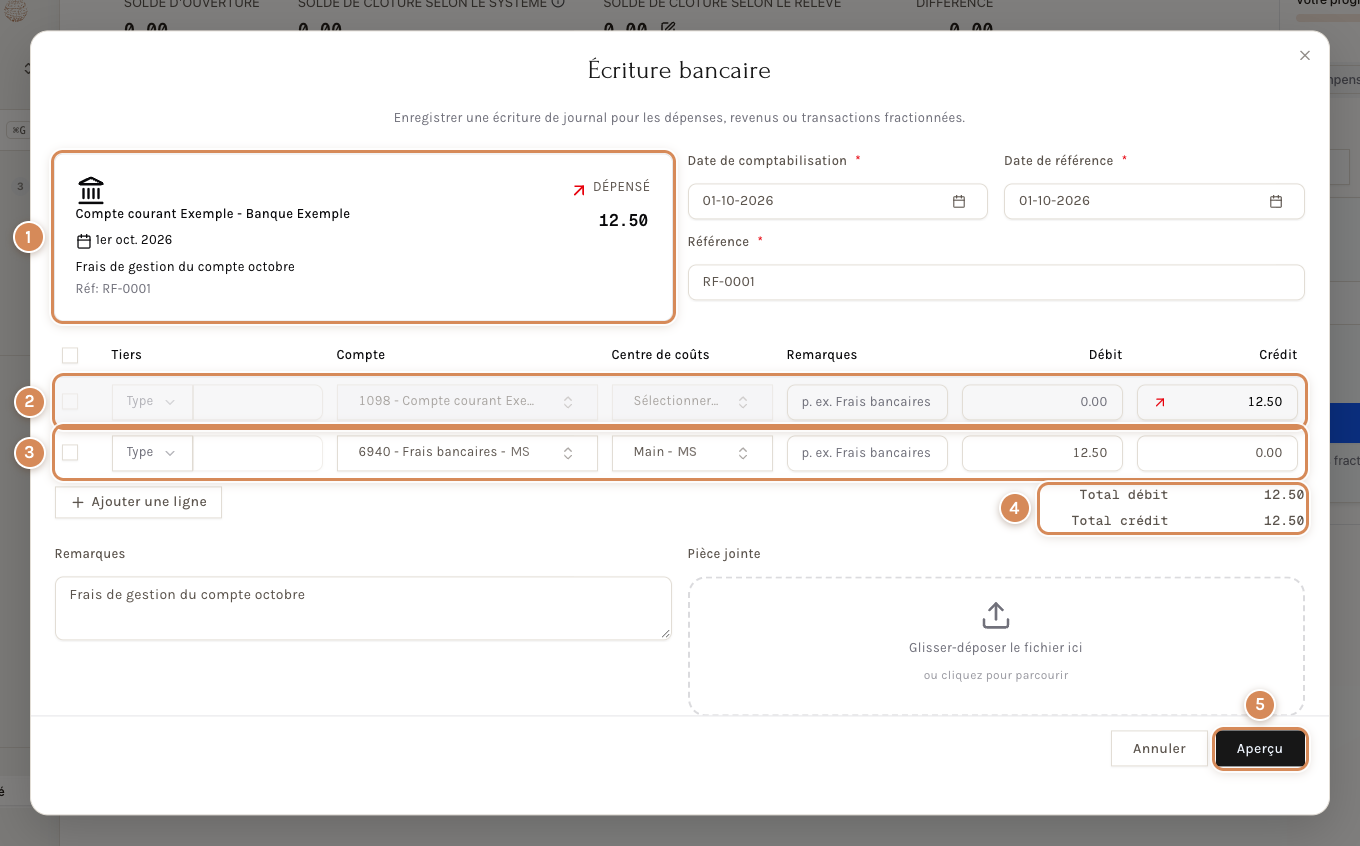Open the calendar icon in Date de comptabilisation
The width and height of the screenshot is (1360, 846).
click(x=959, y=201)
